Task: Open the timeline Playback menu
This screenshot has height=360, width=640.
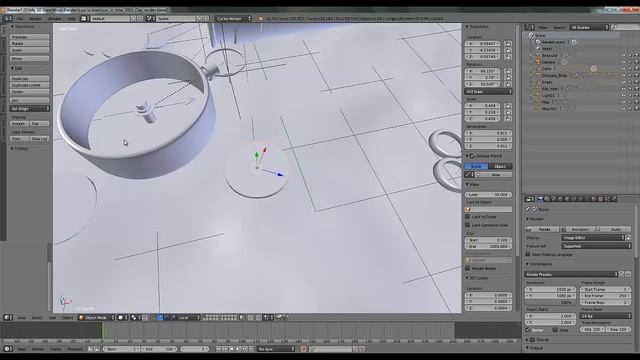Action: coord(75,349)
